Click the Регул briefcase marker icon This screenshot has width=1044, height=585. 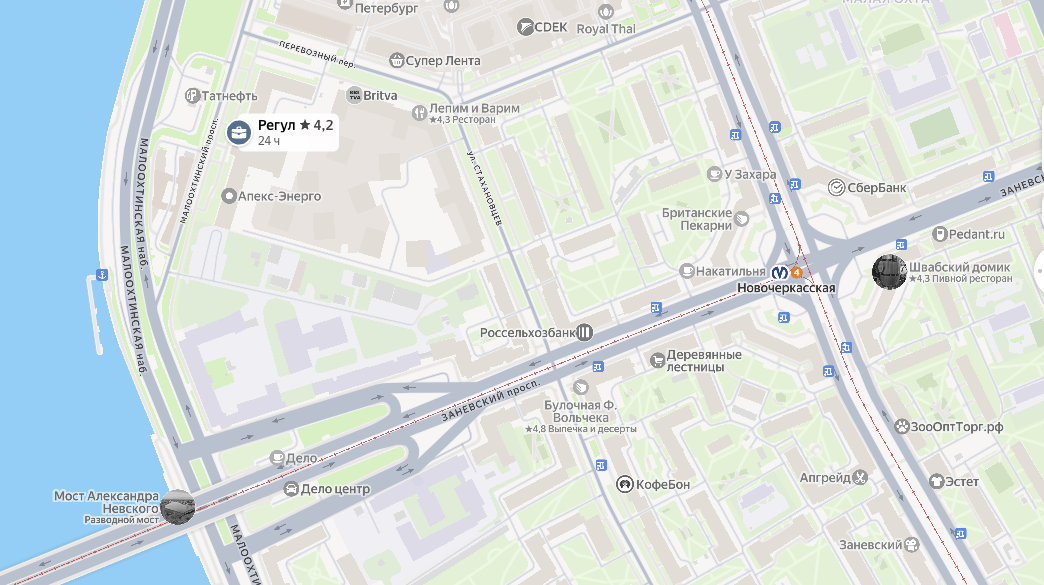[x=239, y=132]
